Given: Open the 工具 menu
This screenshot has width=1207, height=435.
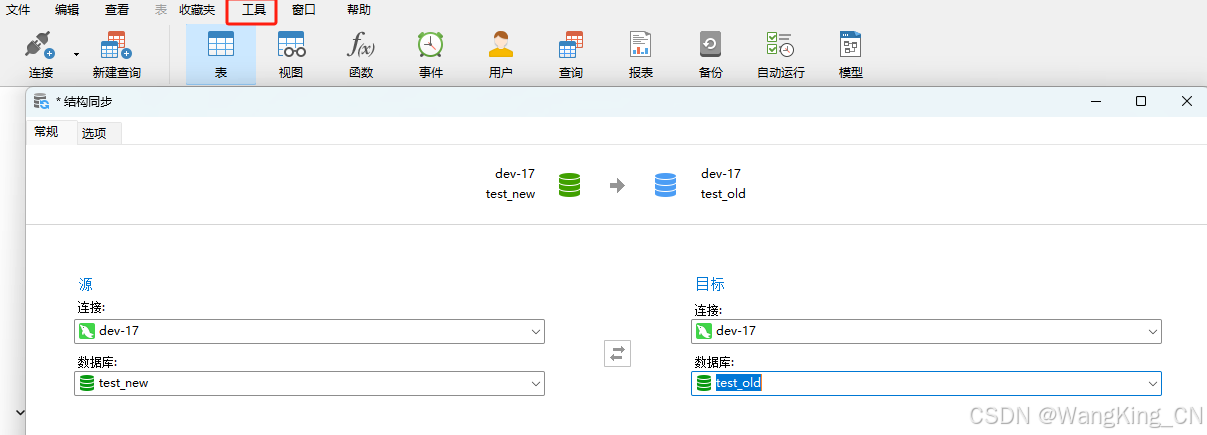Looking at the screenshot, I should [254, 10].
